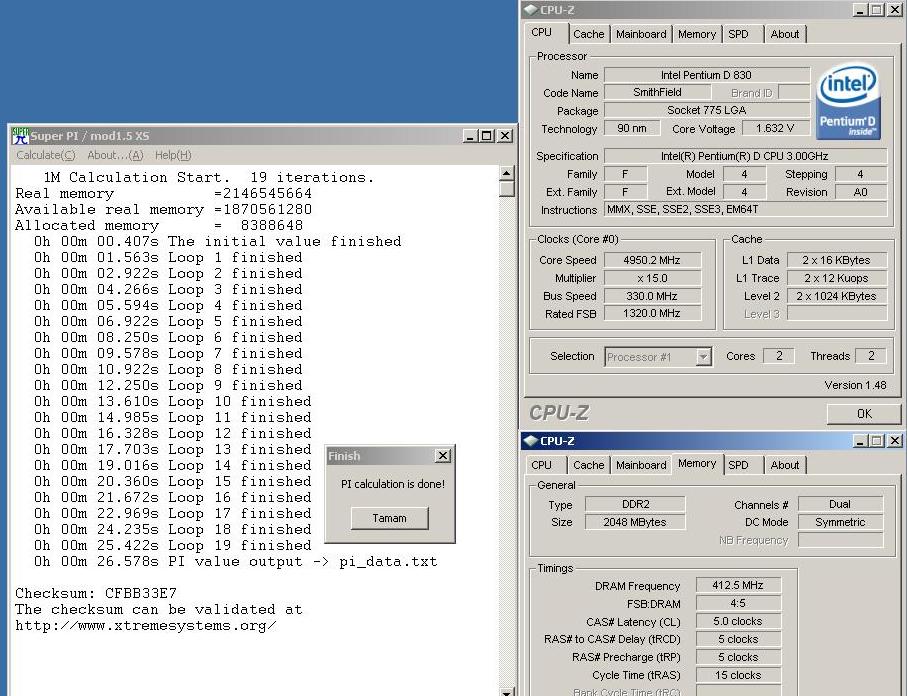
Task: Click the DRAM Frequency value 412.5 MHz
Action: pos(738,585)
